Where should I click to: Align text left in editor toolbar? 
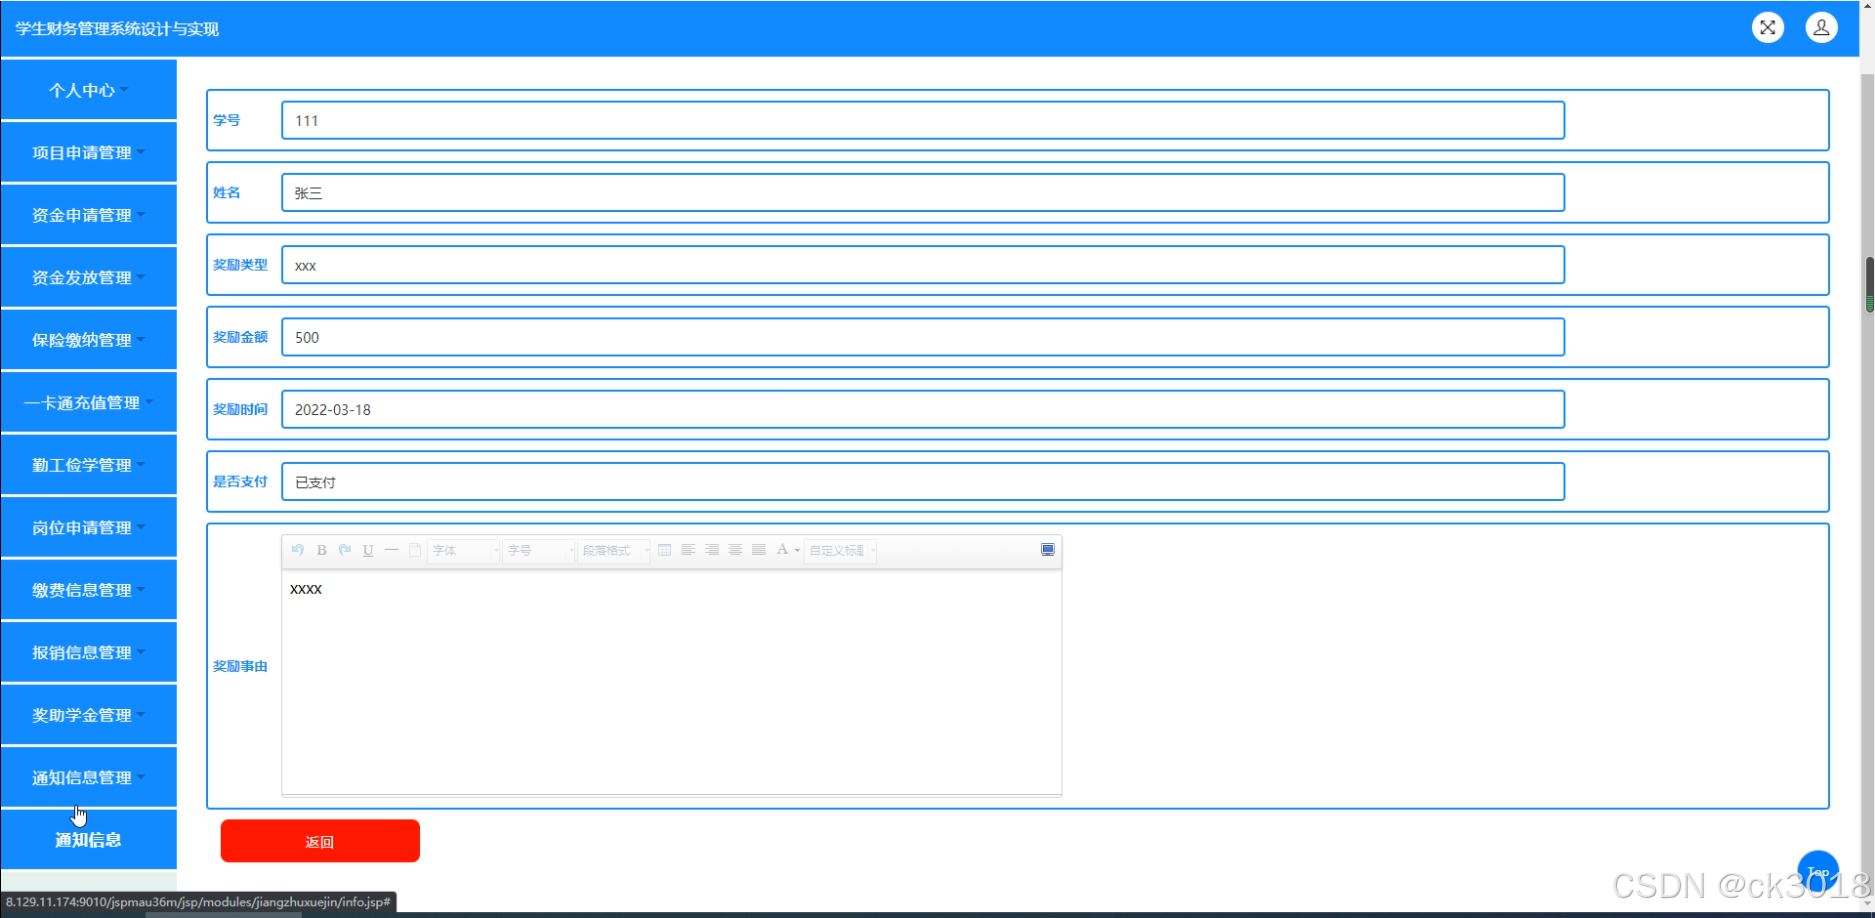(x=688, y=550)
